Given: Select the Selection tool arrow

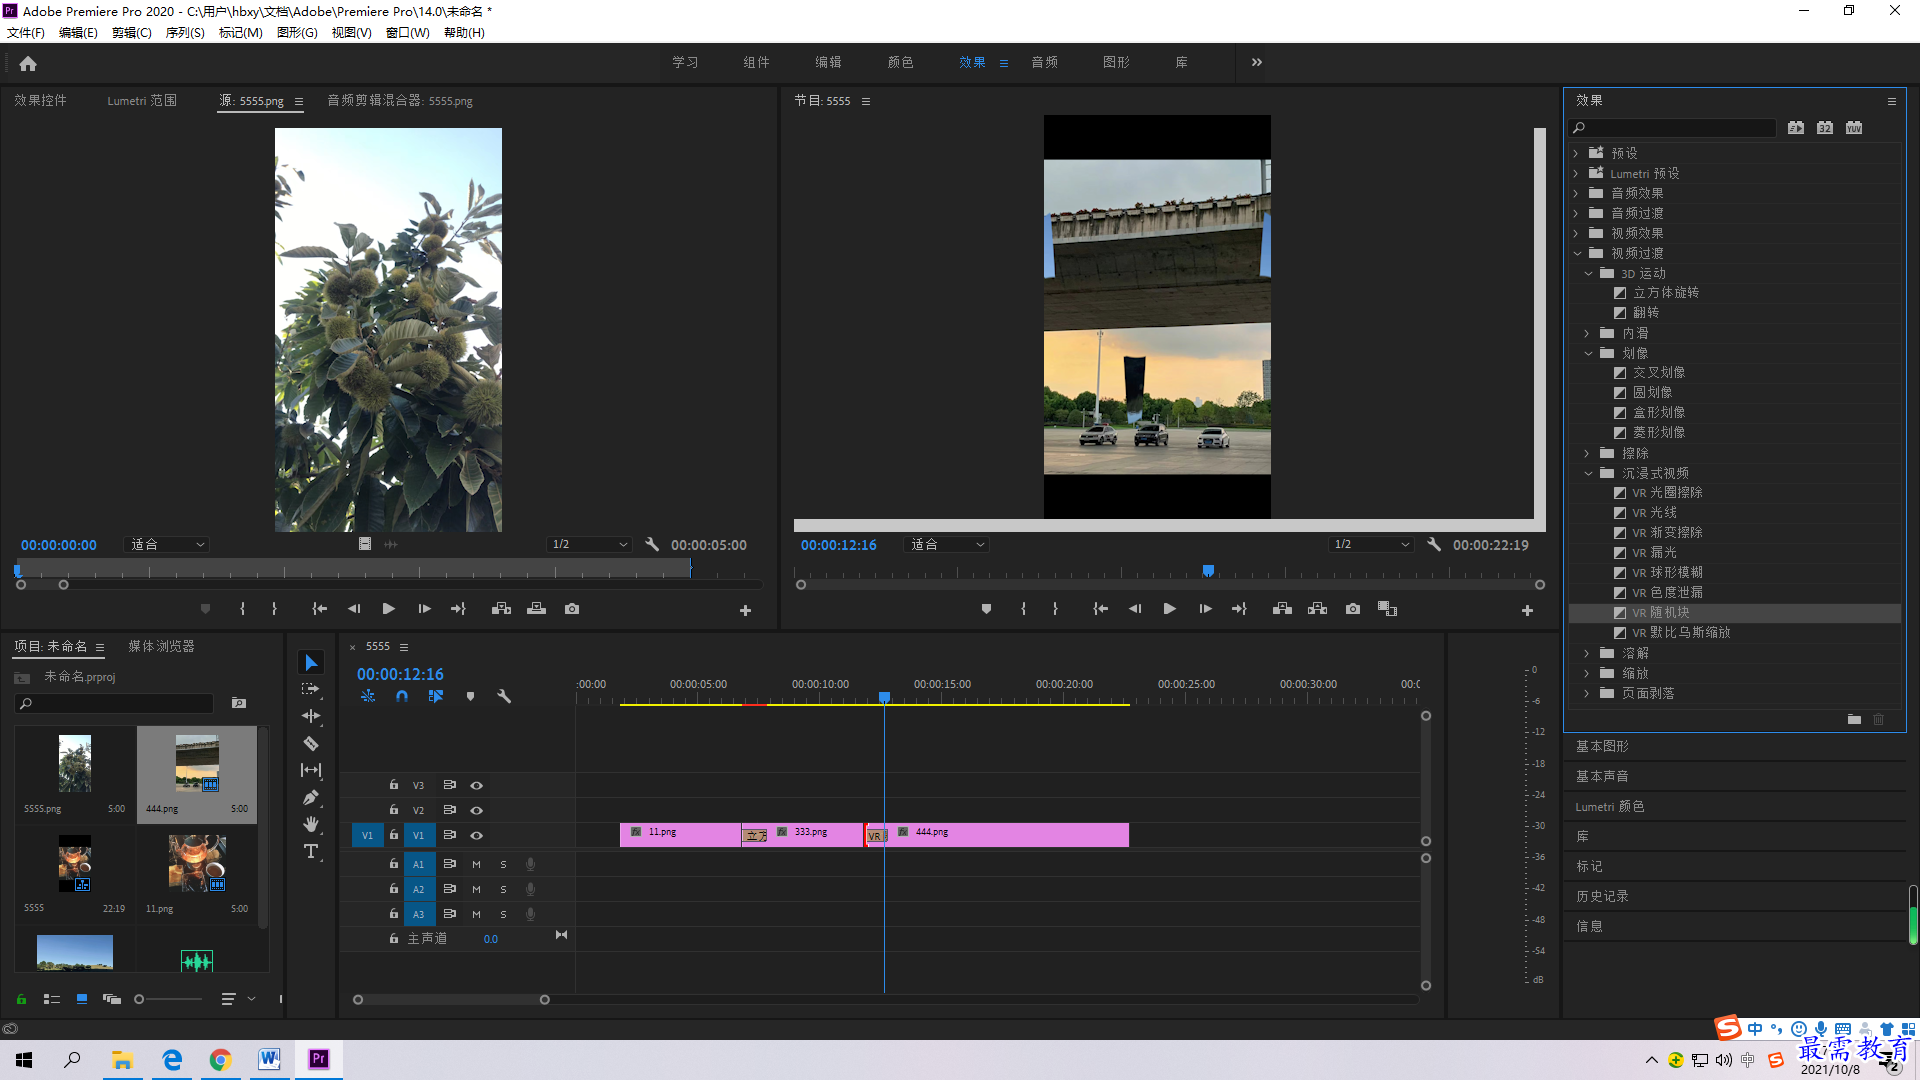Looking at the screenshot, I should [311, 663].
